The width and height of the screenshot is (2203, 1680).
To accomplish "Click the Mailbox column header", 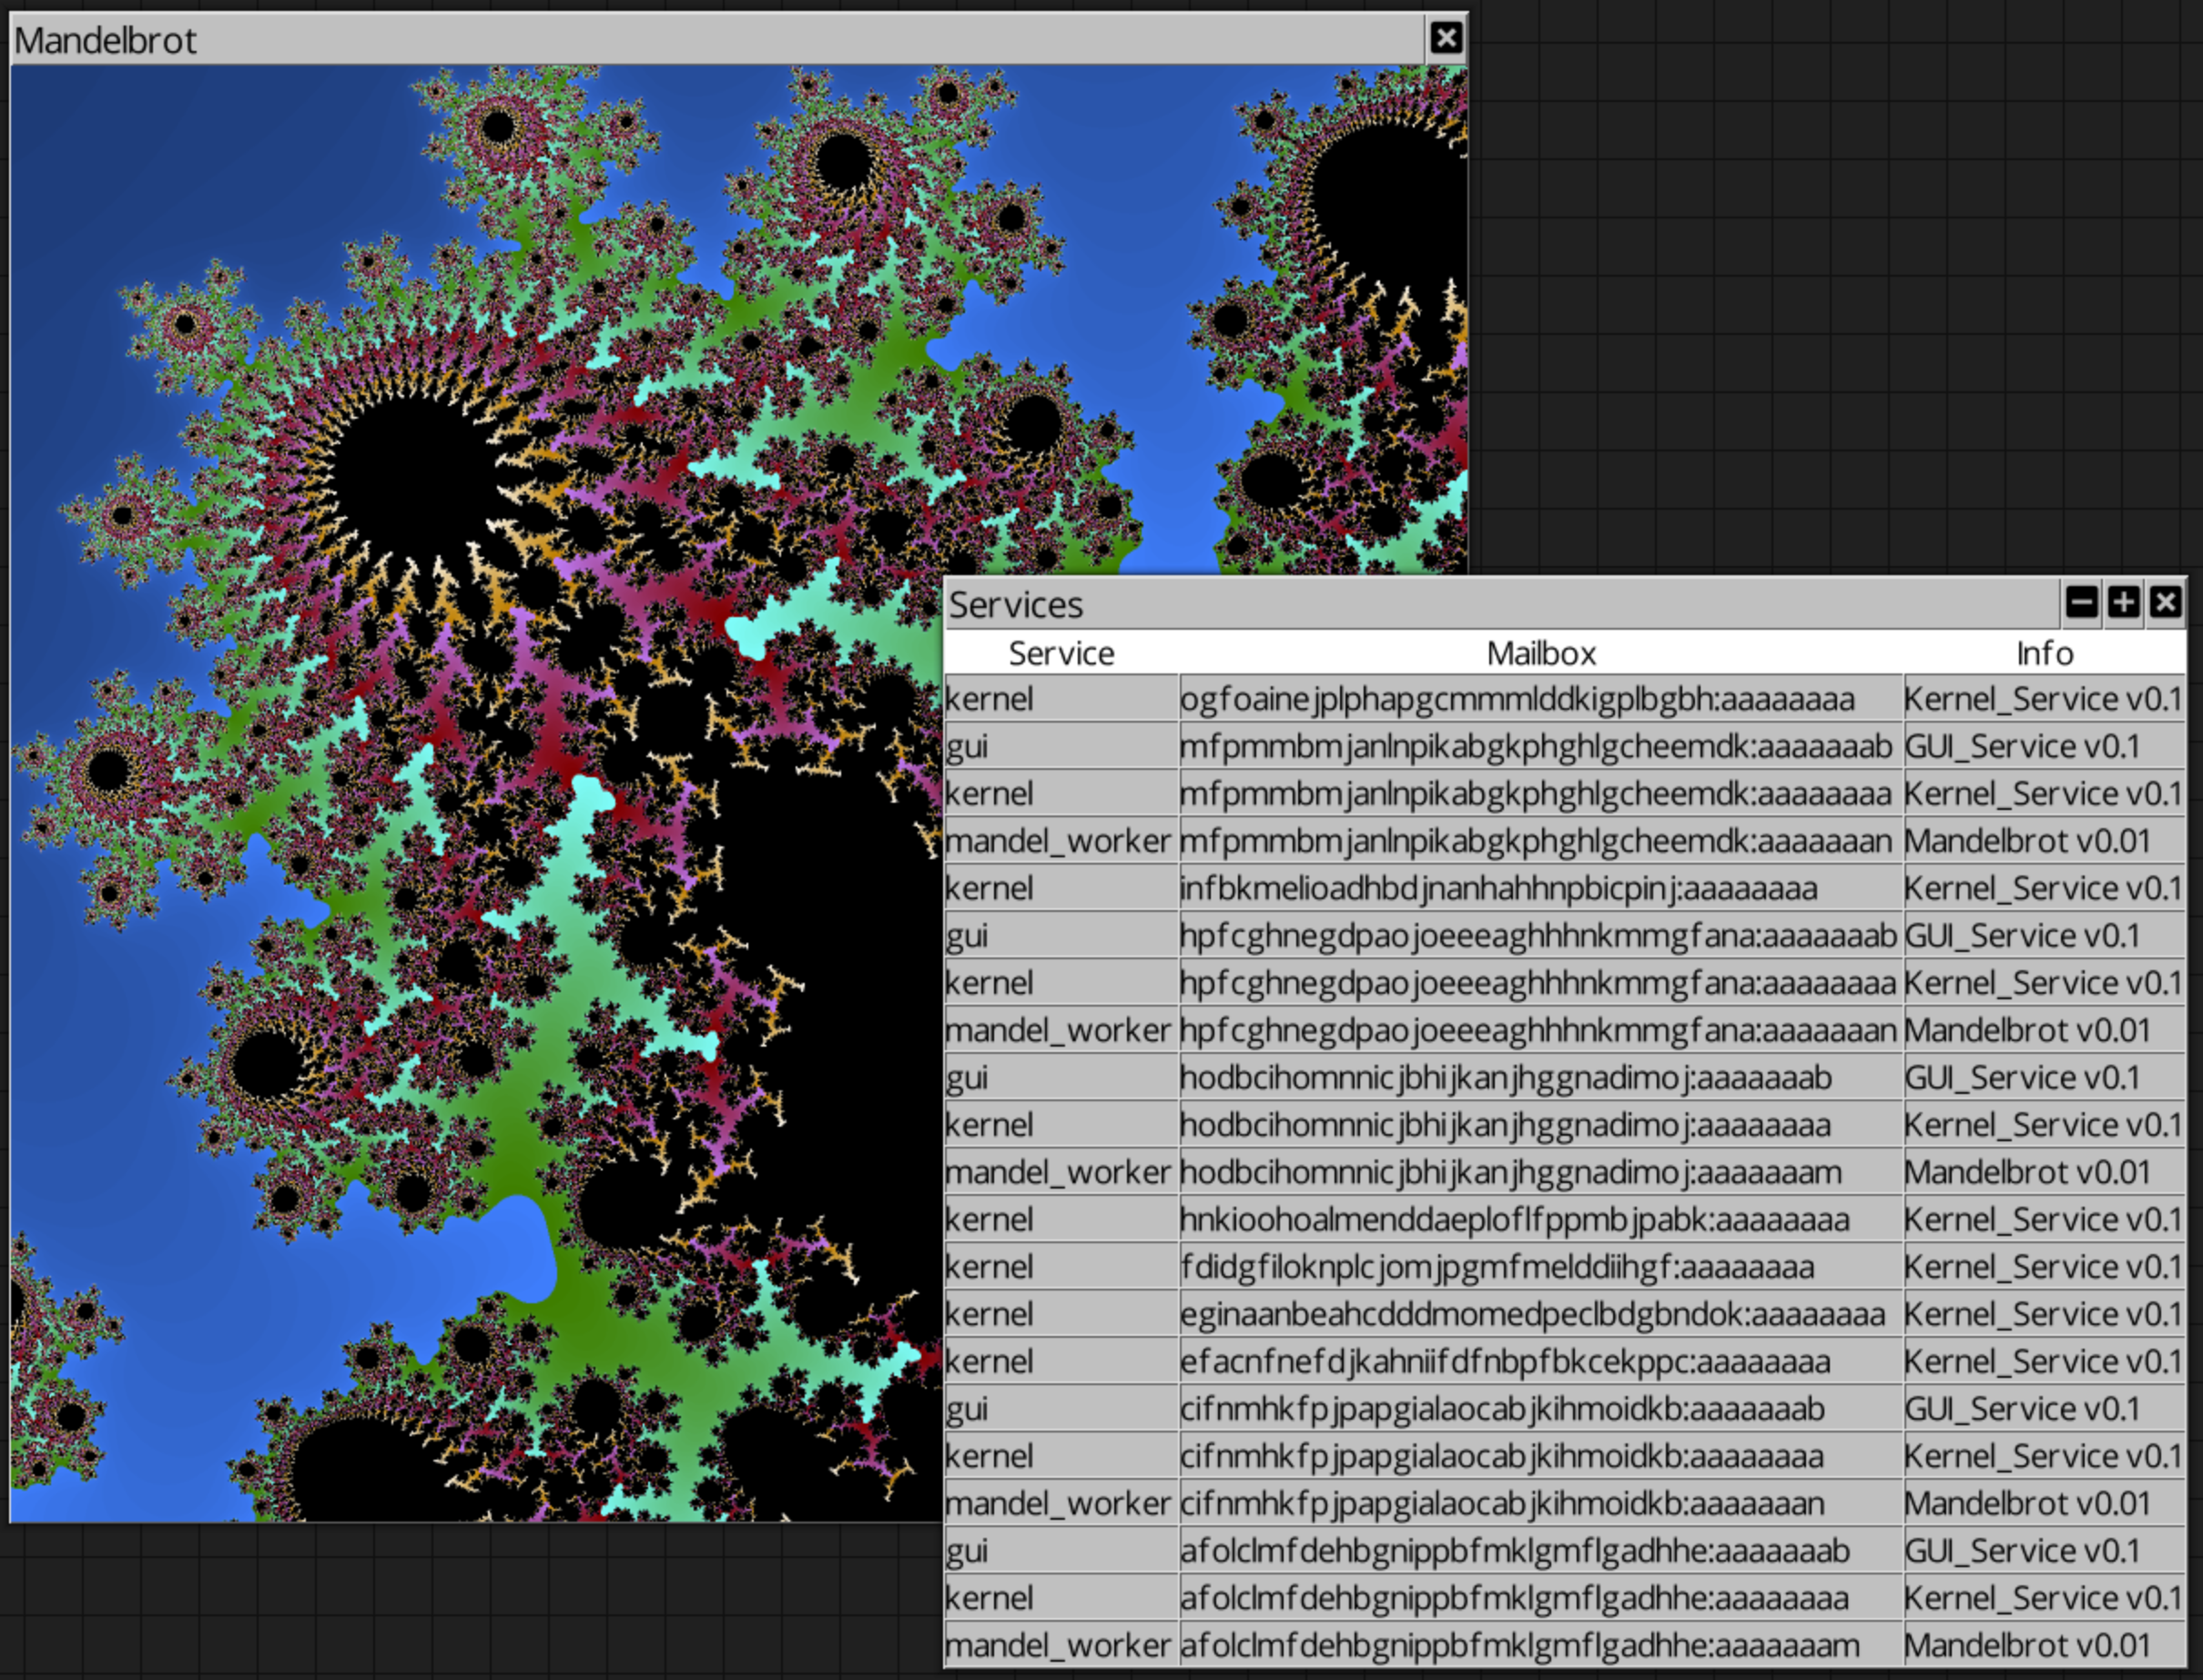I will 1540,653.
